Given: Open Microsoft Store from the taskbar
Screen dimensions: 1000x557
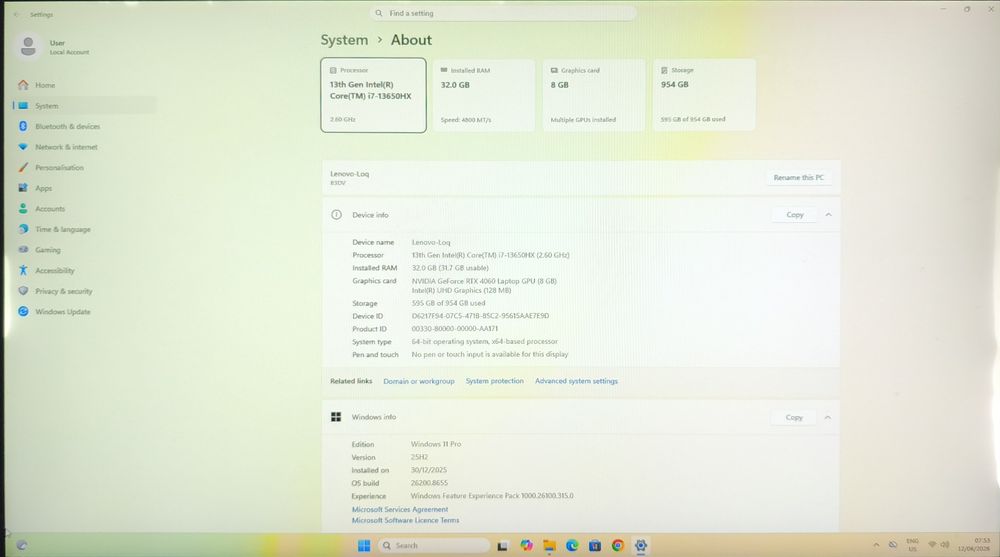Looking at the screenshot, I should [595, 546].
